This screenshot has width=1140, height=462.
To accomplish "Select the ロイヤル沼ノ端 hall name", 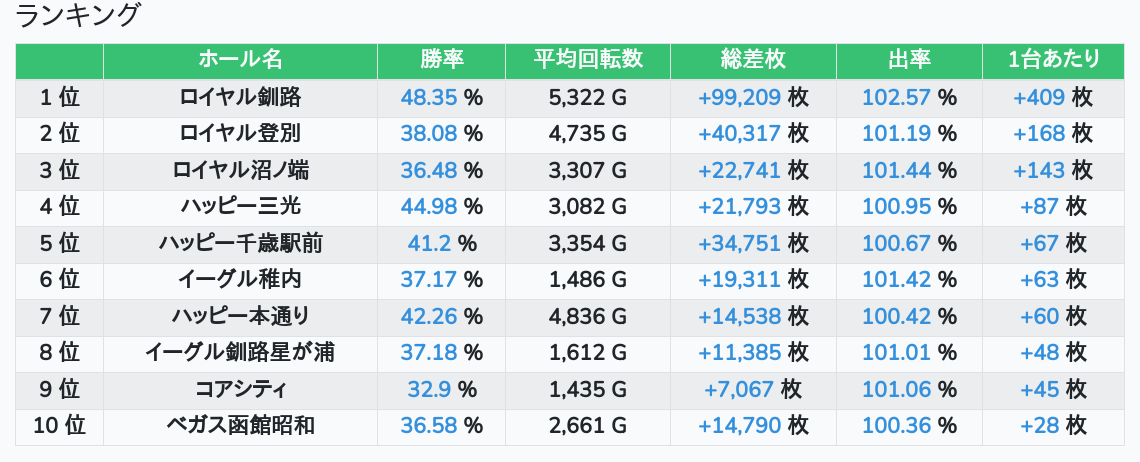I will [x=240, y=170].
